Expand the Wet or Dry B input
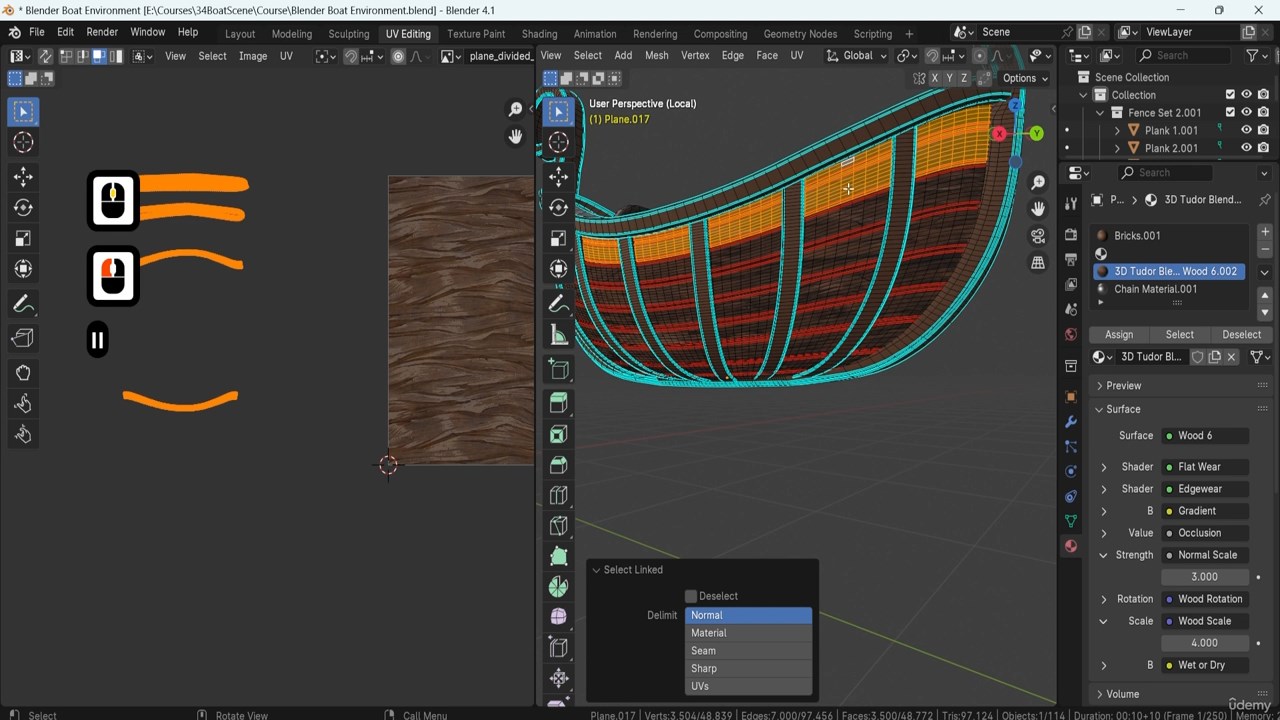The width and height of the screenshot is (1280, 720). (1104, 665)
